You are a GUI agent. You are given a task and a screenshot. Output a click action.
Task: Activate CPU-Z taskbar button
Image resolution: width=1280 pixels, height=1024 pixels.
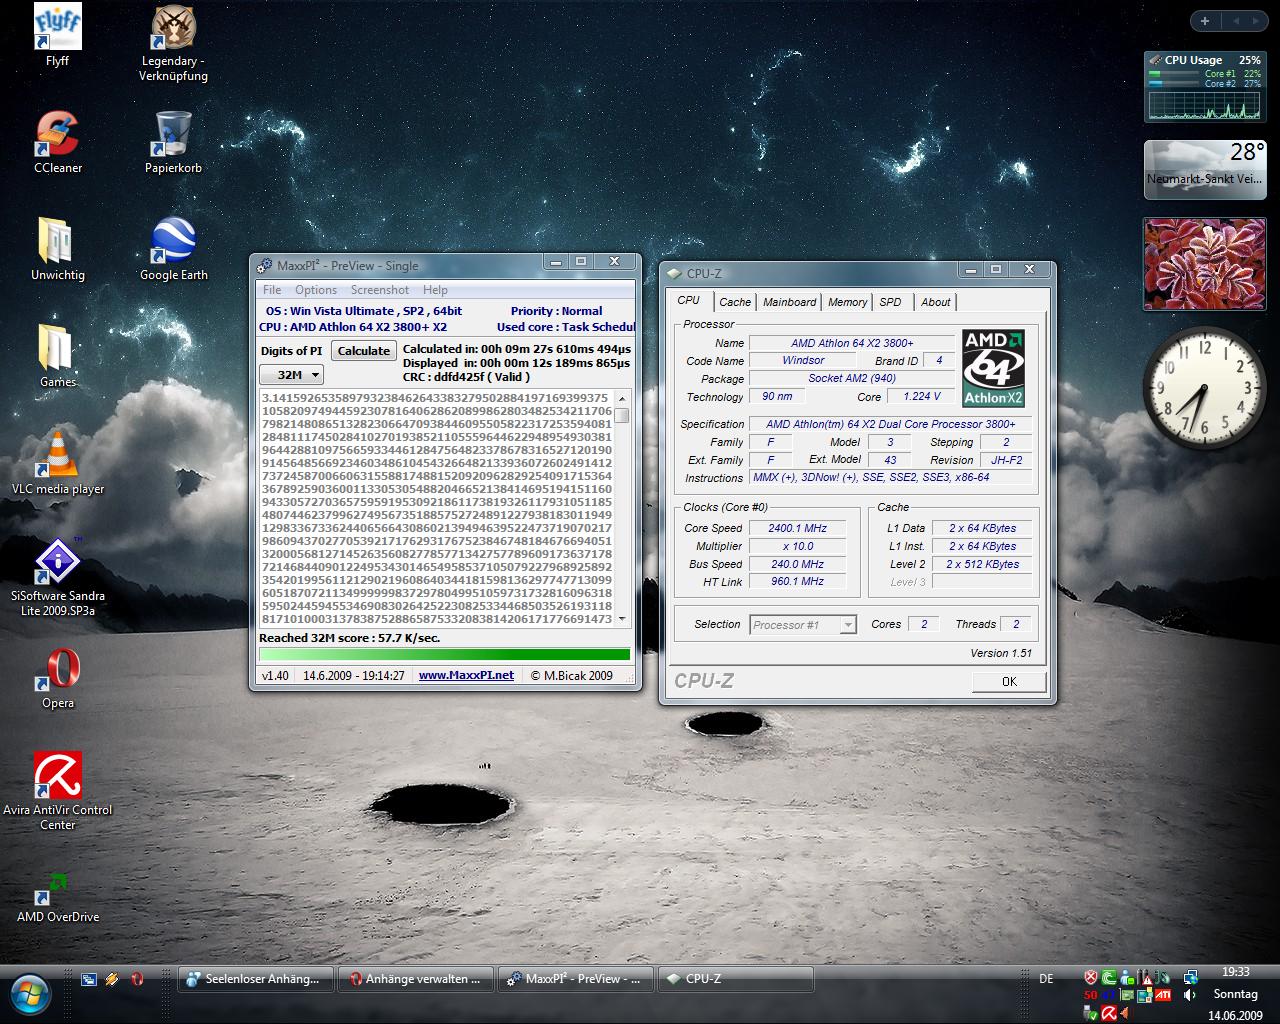736,979
